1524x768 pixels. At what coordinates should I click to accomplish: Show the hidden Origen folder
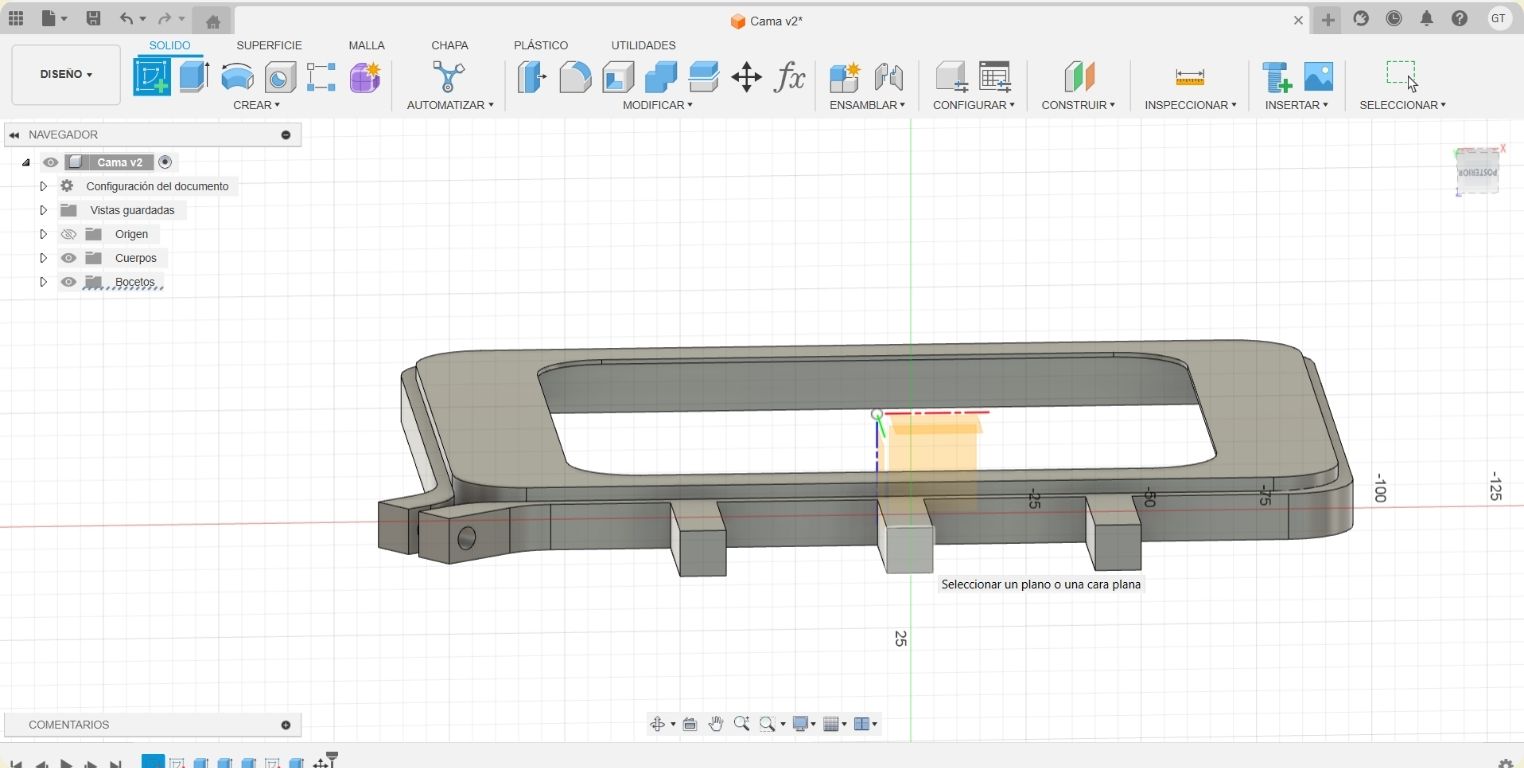[68, 234]
